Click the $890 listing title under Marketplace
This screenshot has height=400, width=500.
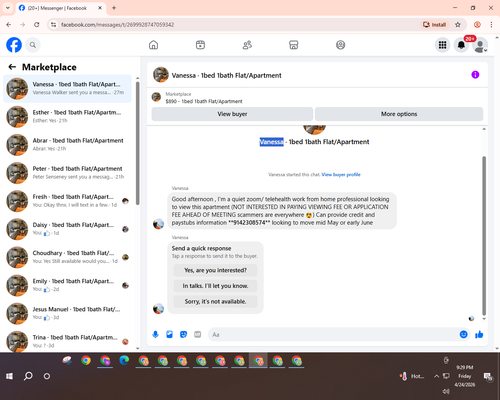(x=204, y=101)
